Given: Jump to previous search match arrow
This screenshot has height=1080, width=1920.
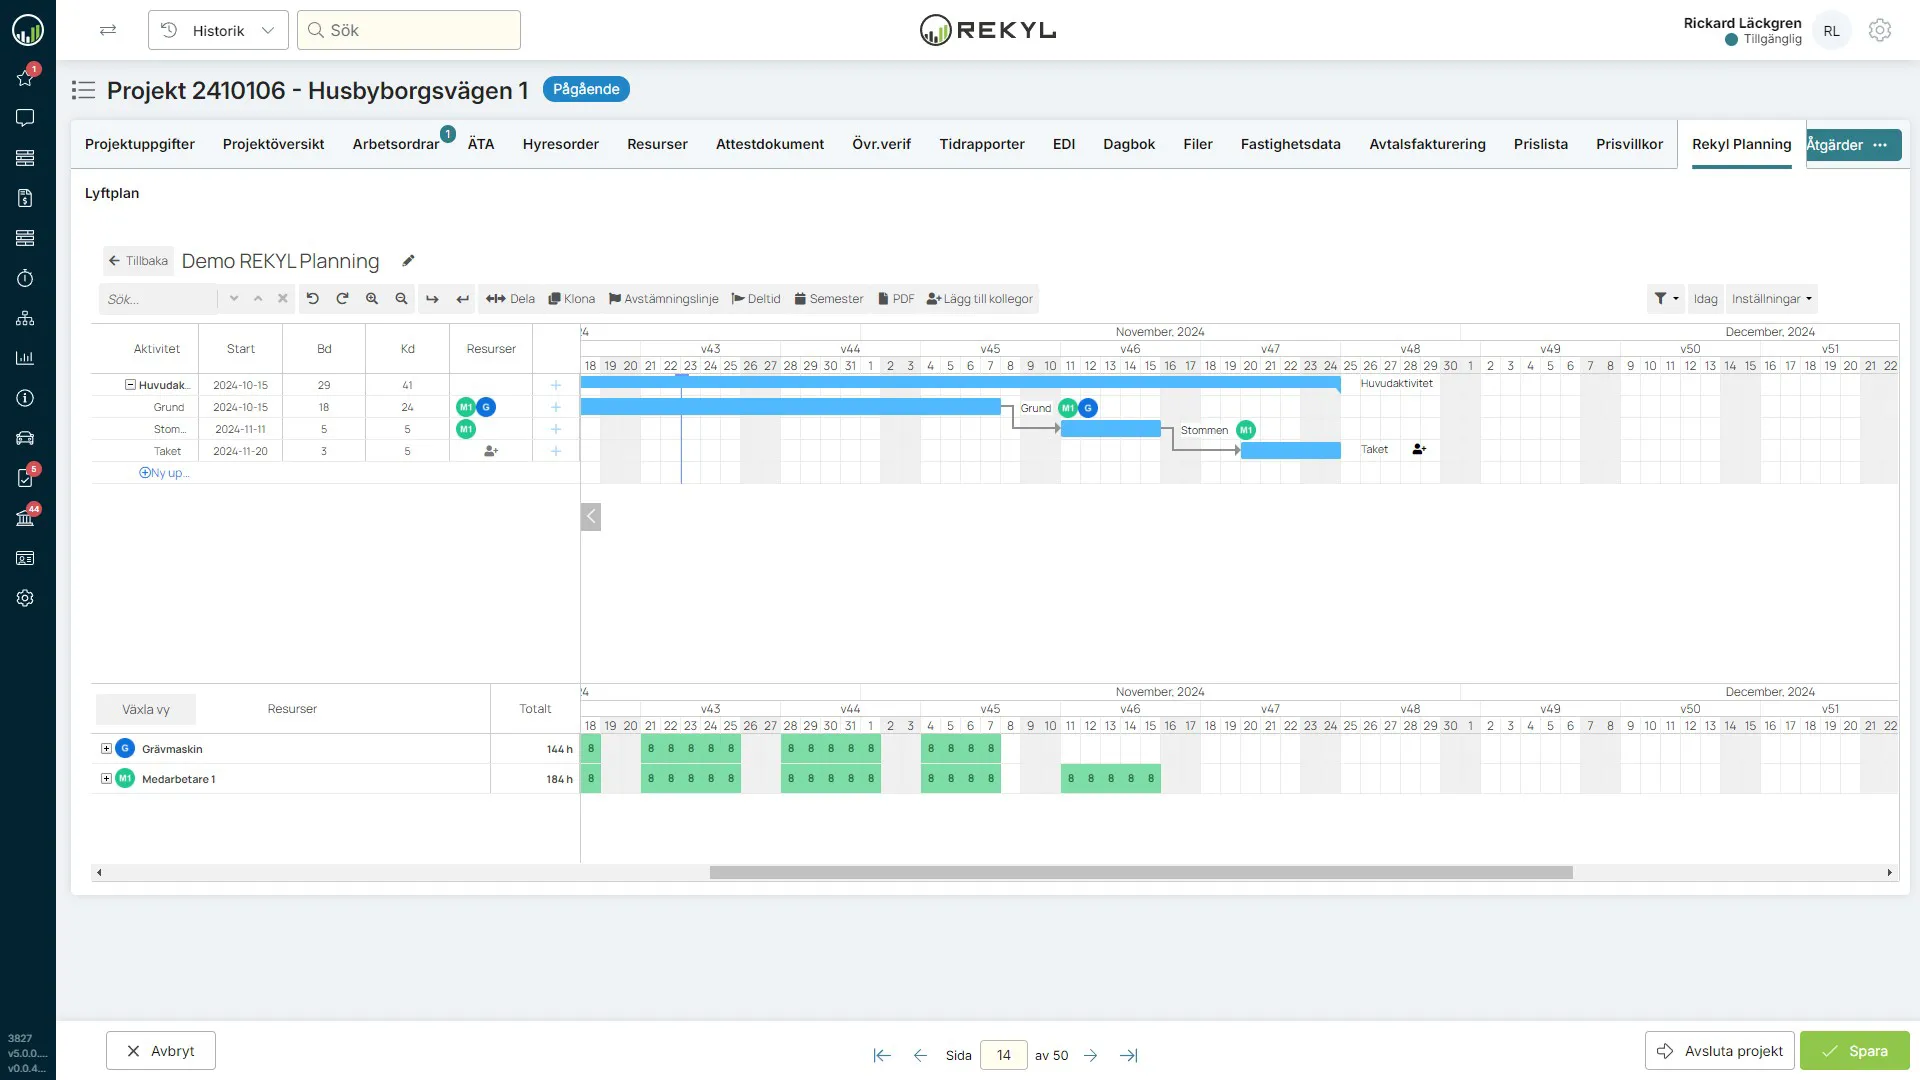Looking at the screenshot, I should [258, 298].
